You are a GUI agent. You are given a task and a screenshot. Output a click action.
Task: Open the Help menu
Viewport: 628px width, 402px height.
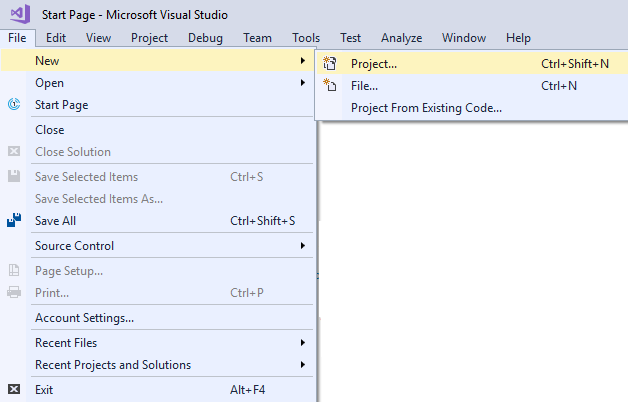[518, 38]
